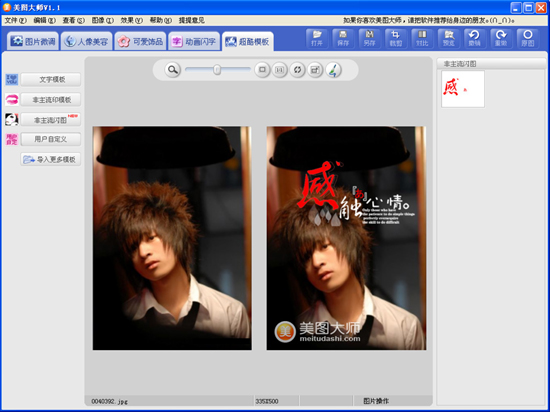The width and height of the screenshot is (550, 412).
Task: Click the pink lips icon
Action: pos(12,100)
